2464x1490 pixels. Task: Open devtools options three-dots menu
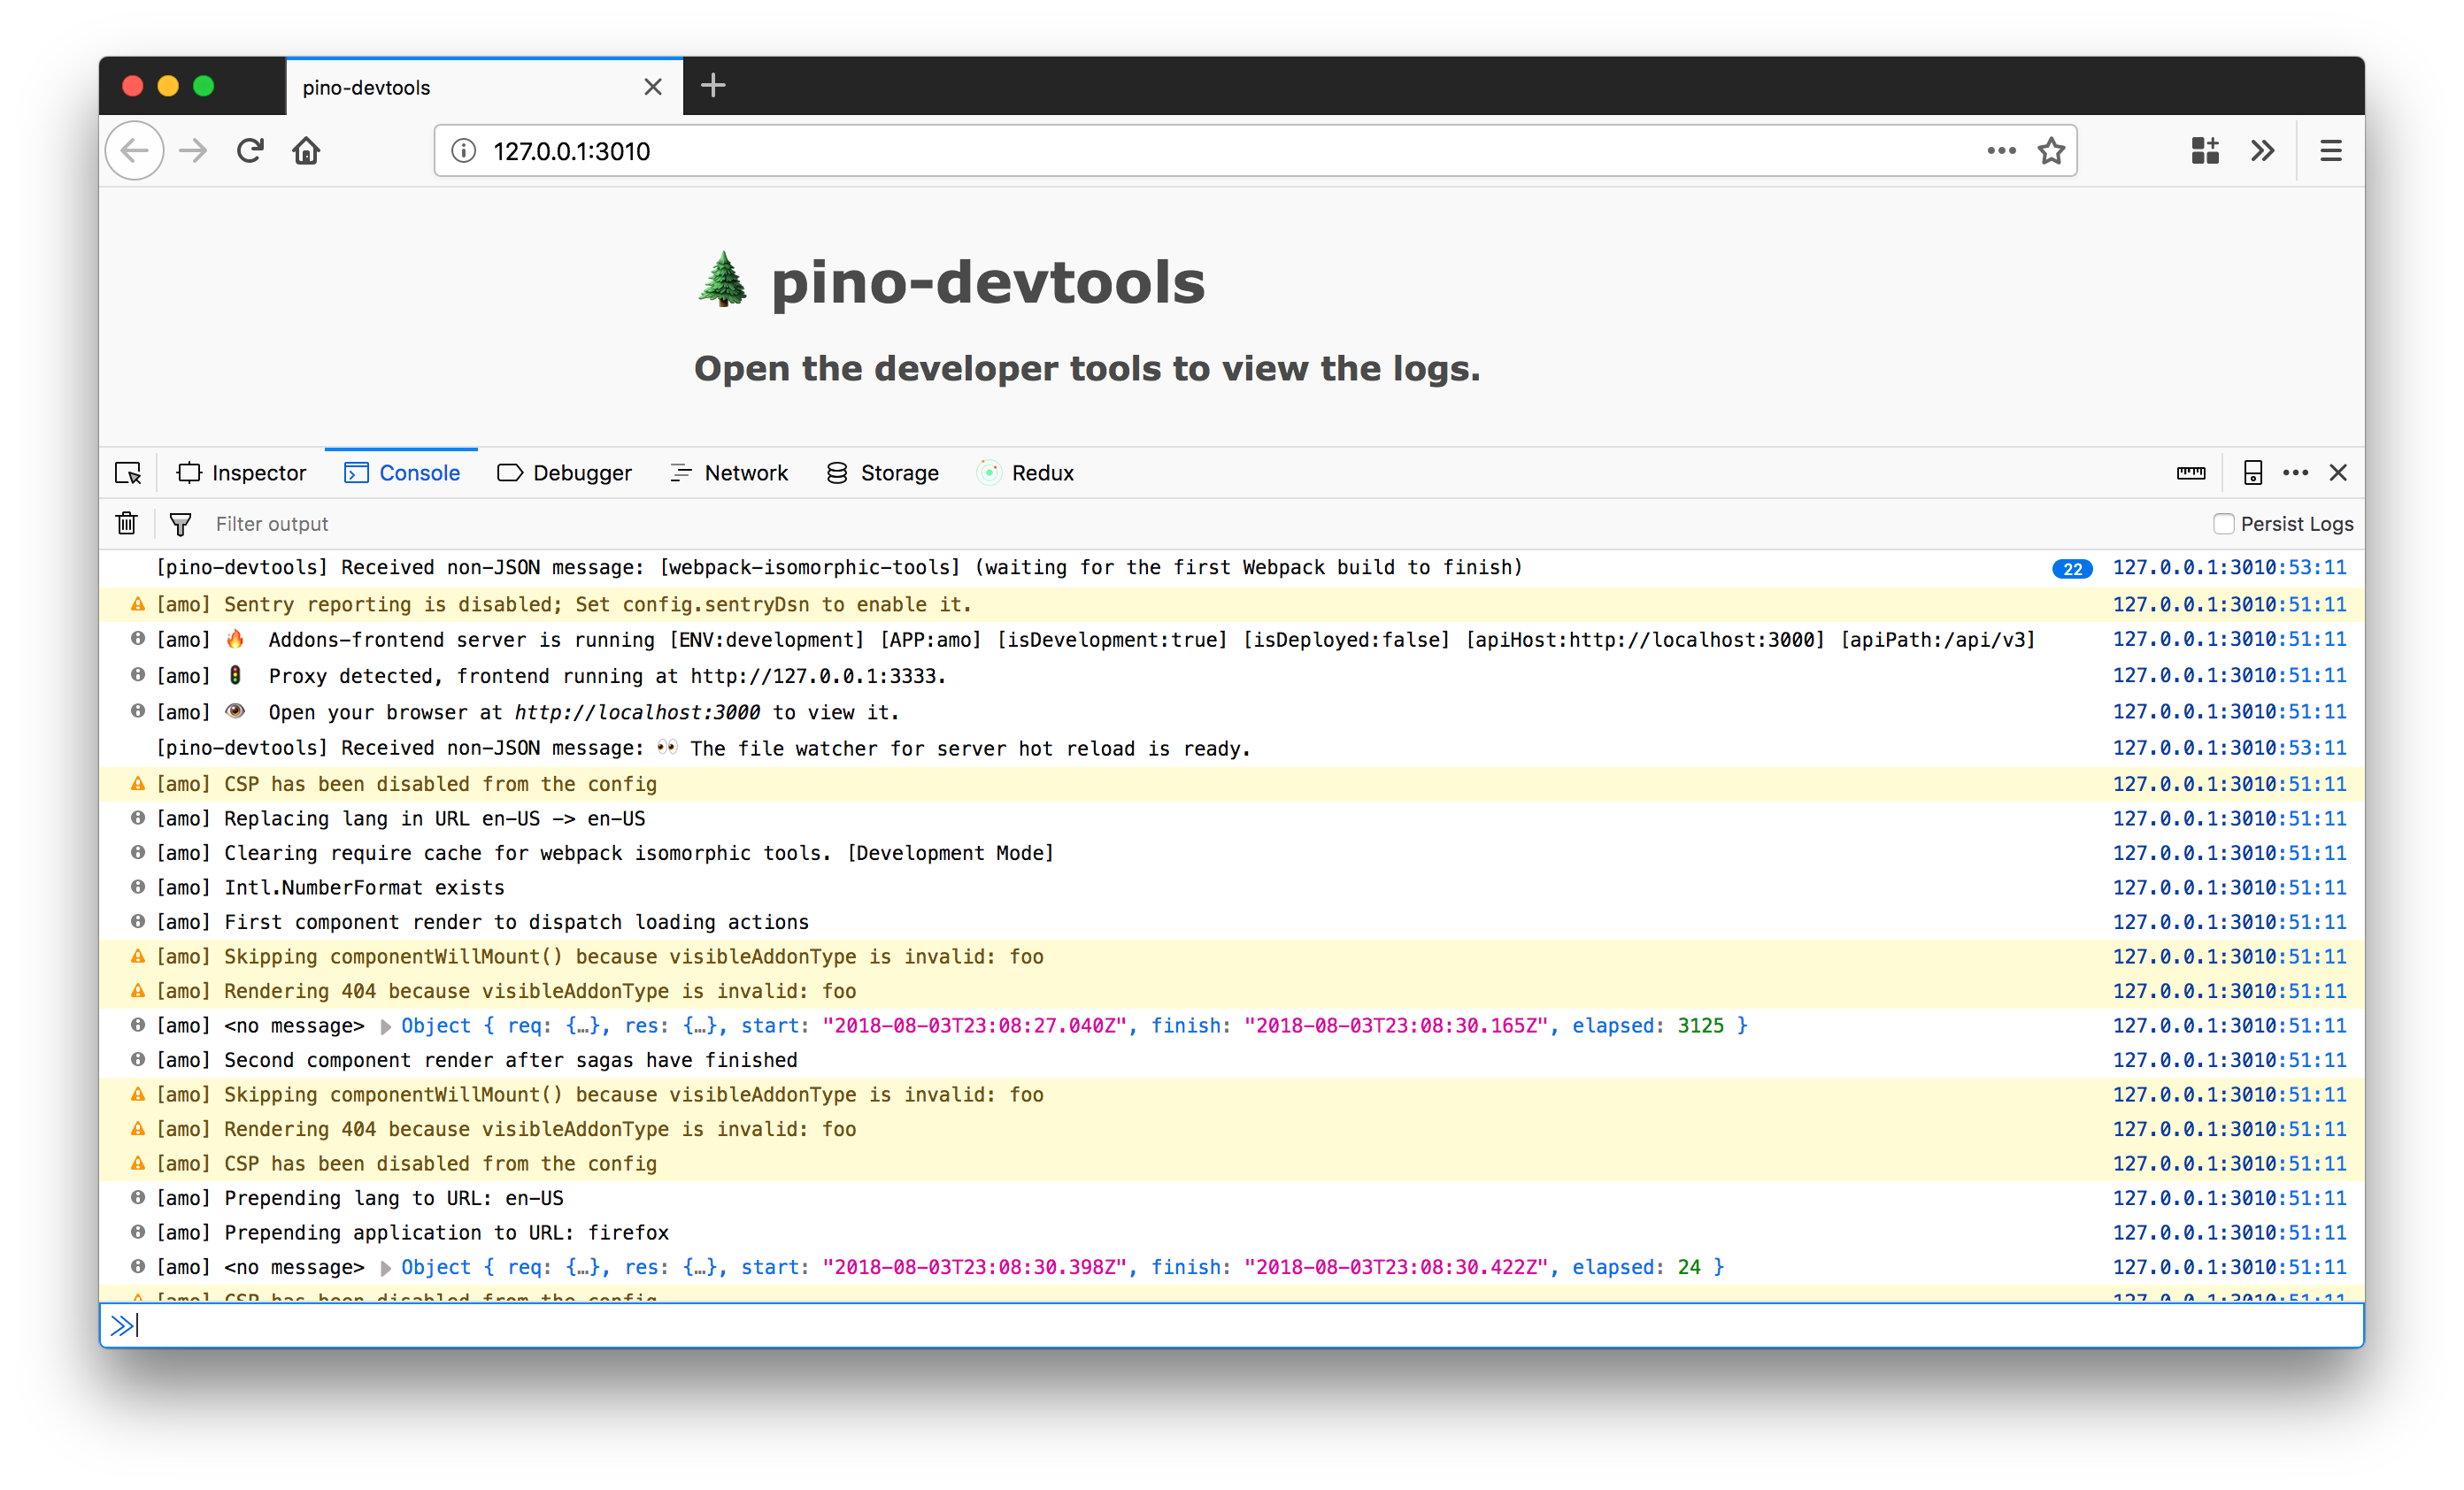pyautogui.click(x=2295, y=473)
